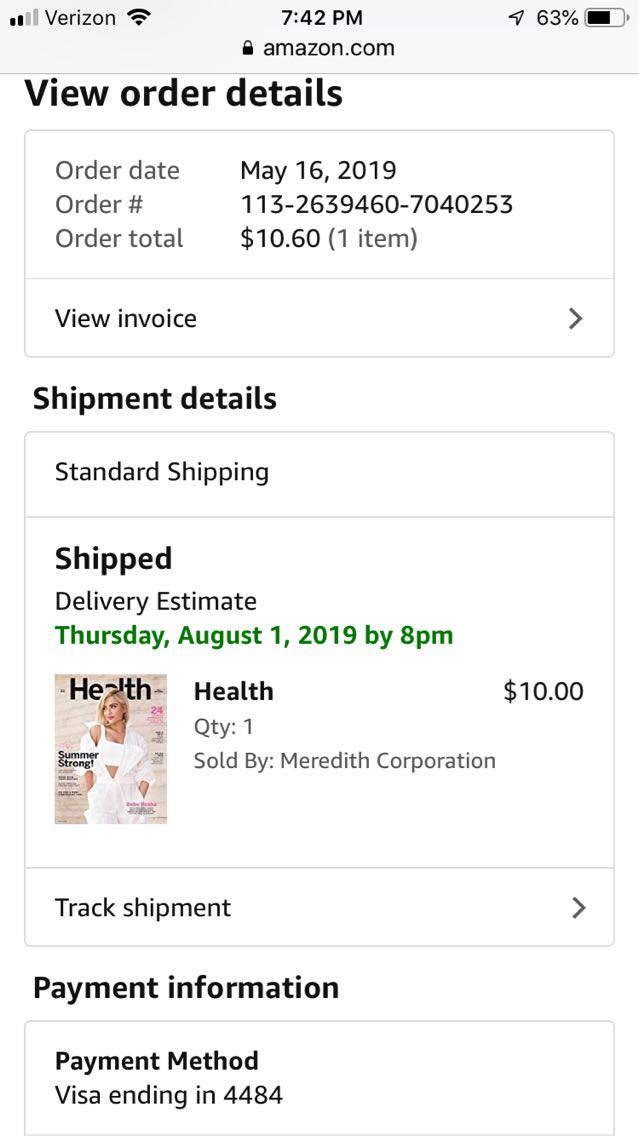639x1136 pixels.
Task: Tap the Thursday, August 1 delivery estimate
Action: click(254, 635)
